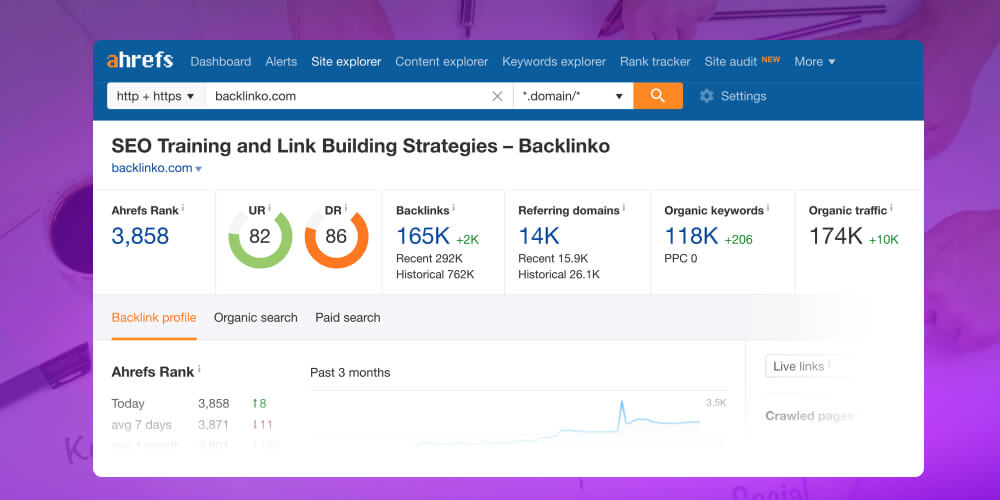Open Keywords explorer from the top menu
The image size is (1000, 500).
554,61
